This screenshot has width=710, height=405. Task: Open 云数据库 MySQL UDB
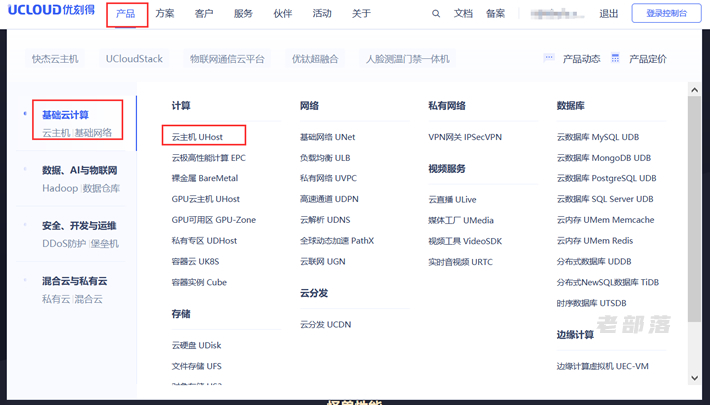(598, 137)
